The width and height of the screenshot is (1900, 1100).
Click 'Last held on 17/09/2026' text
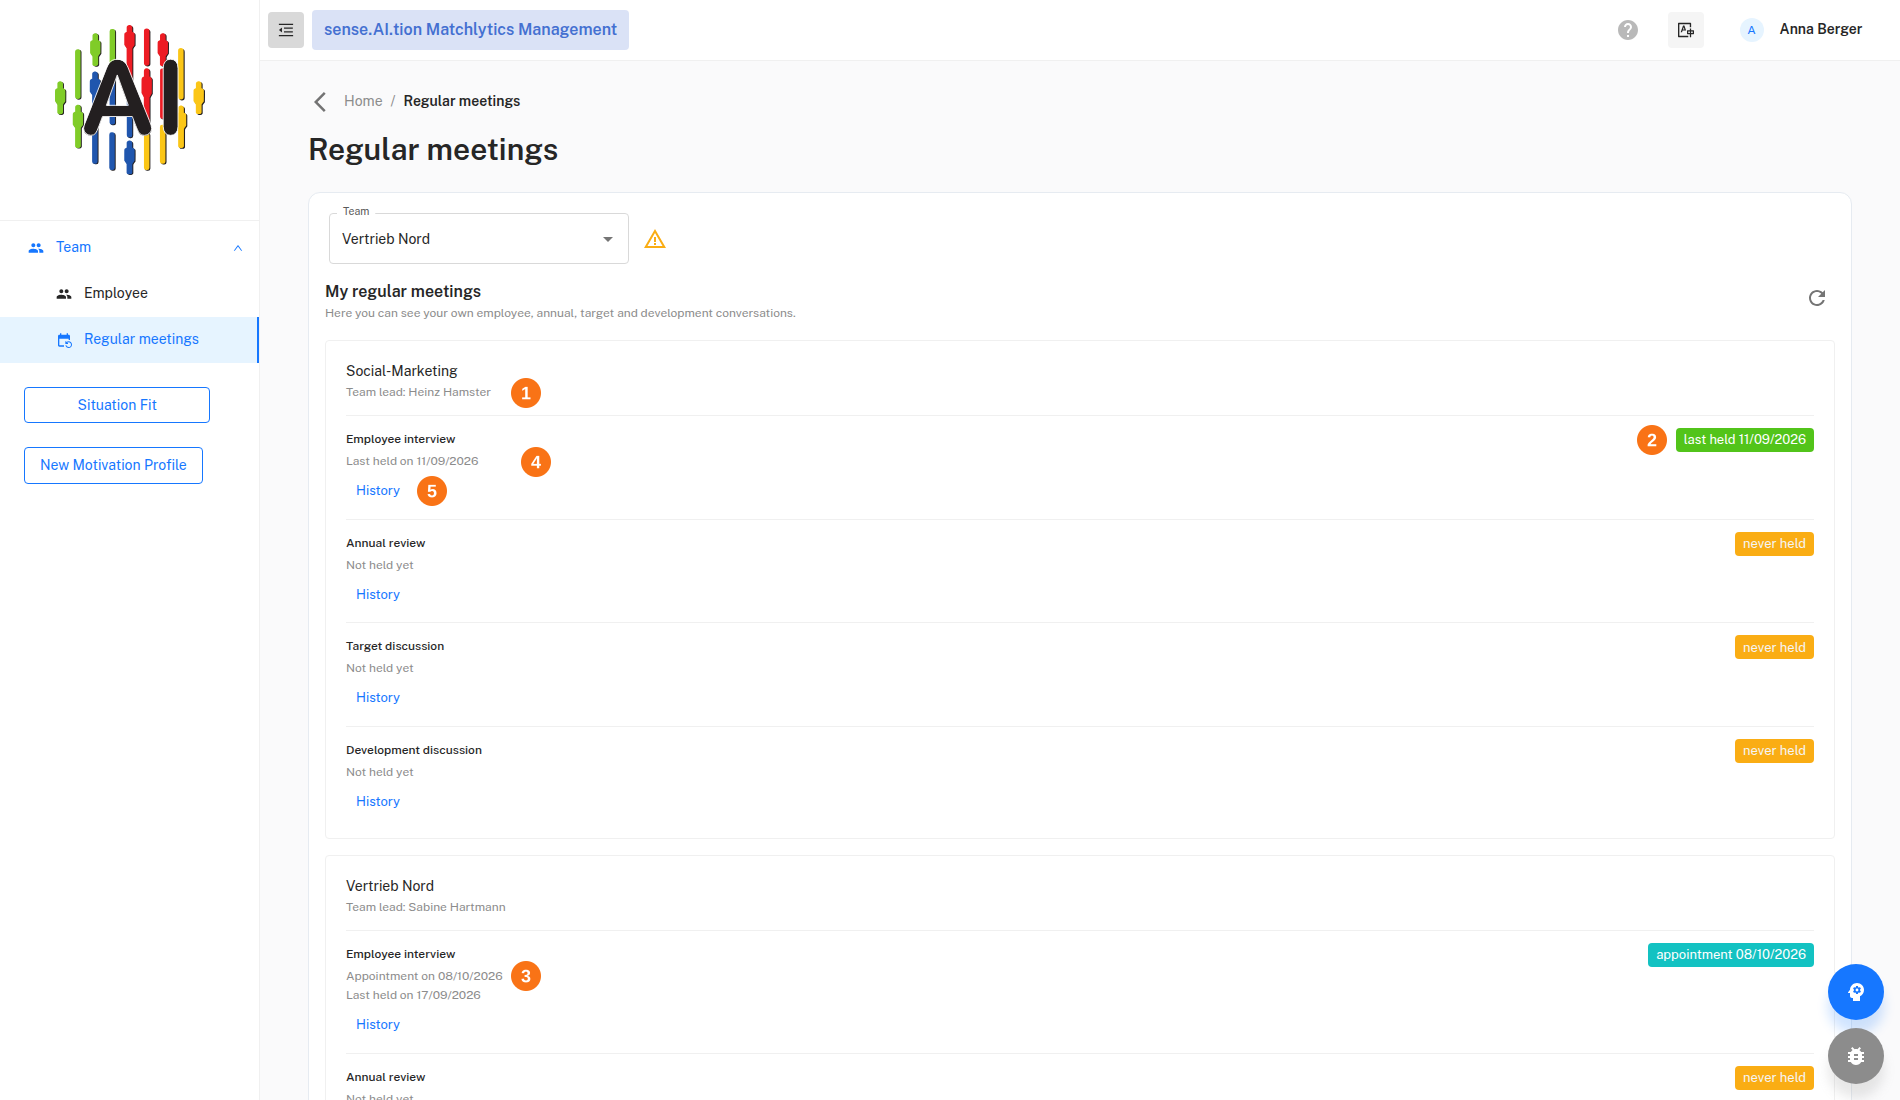(413, 995)
